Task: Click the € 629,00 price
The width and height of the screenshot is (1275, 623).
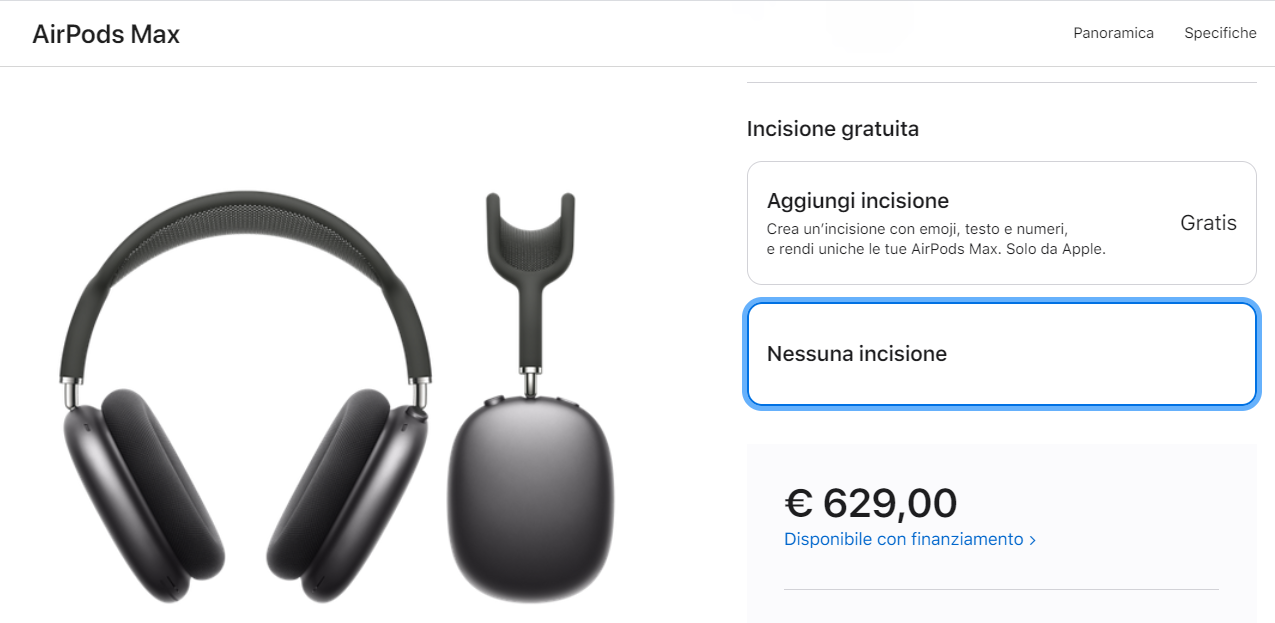Action: (x=870, y=503)
